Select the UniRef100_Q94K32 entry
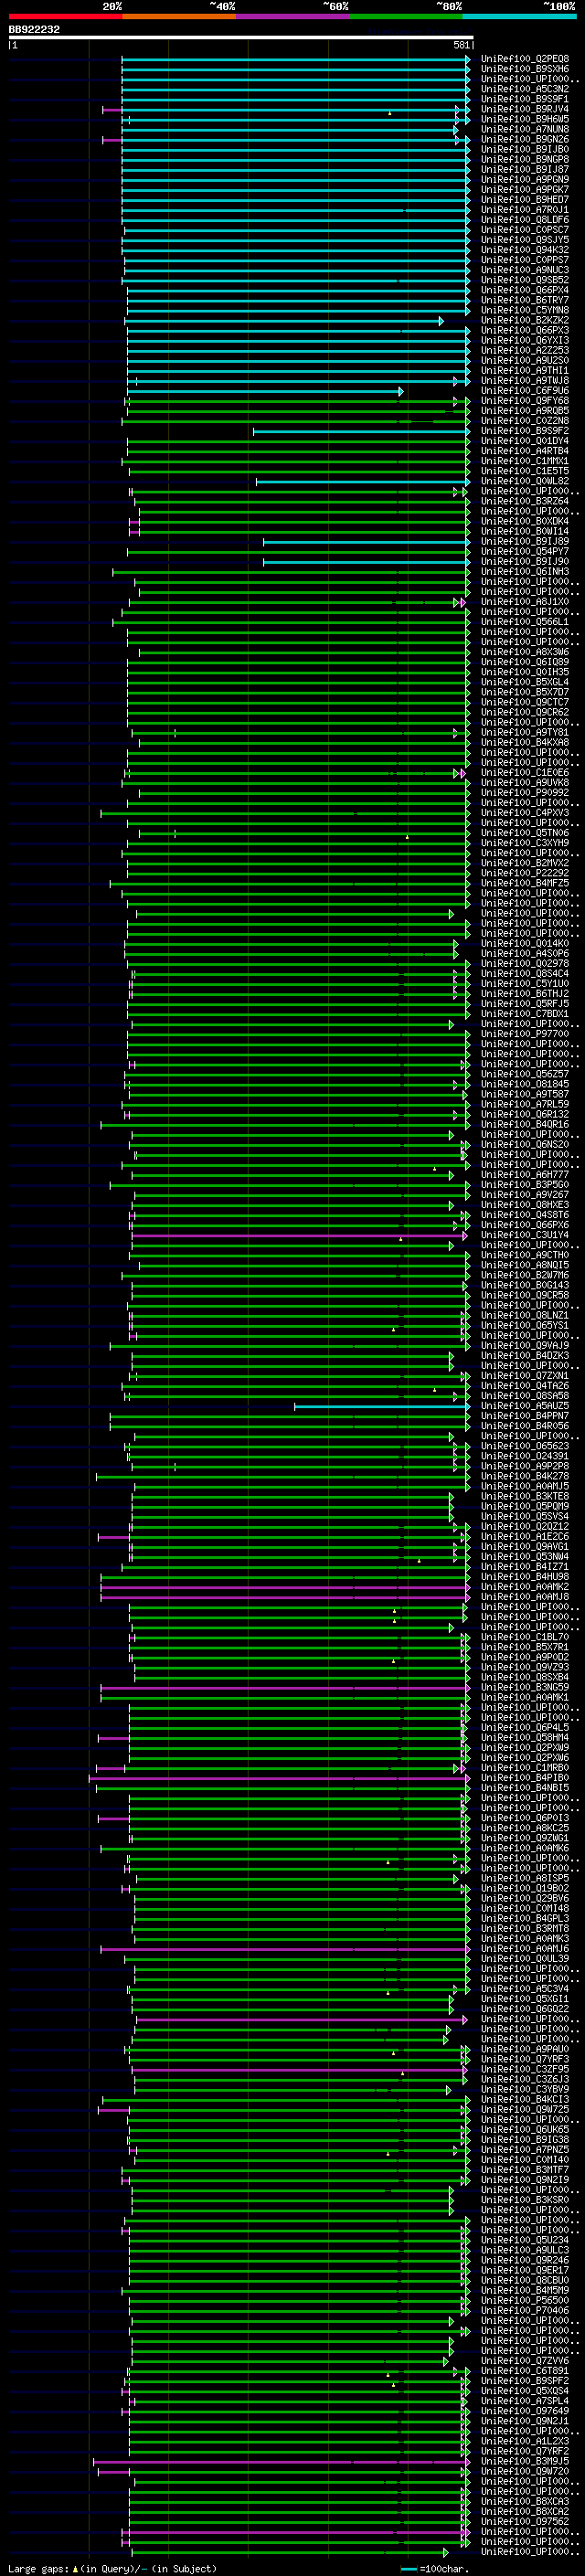The width and height of the screenshot is (585, 2576). point(524,250)
